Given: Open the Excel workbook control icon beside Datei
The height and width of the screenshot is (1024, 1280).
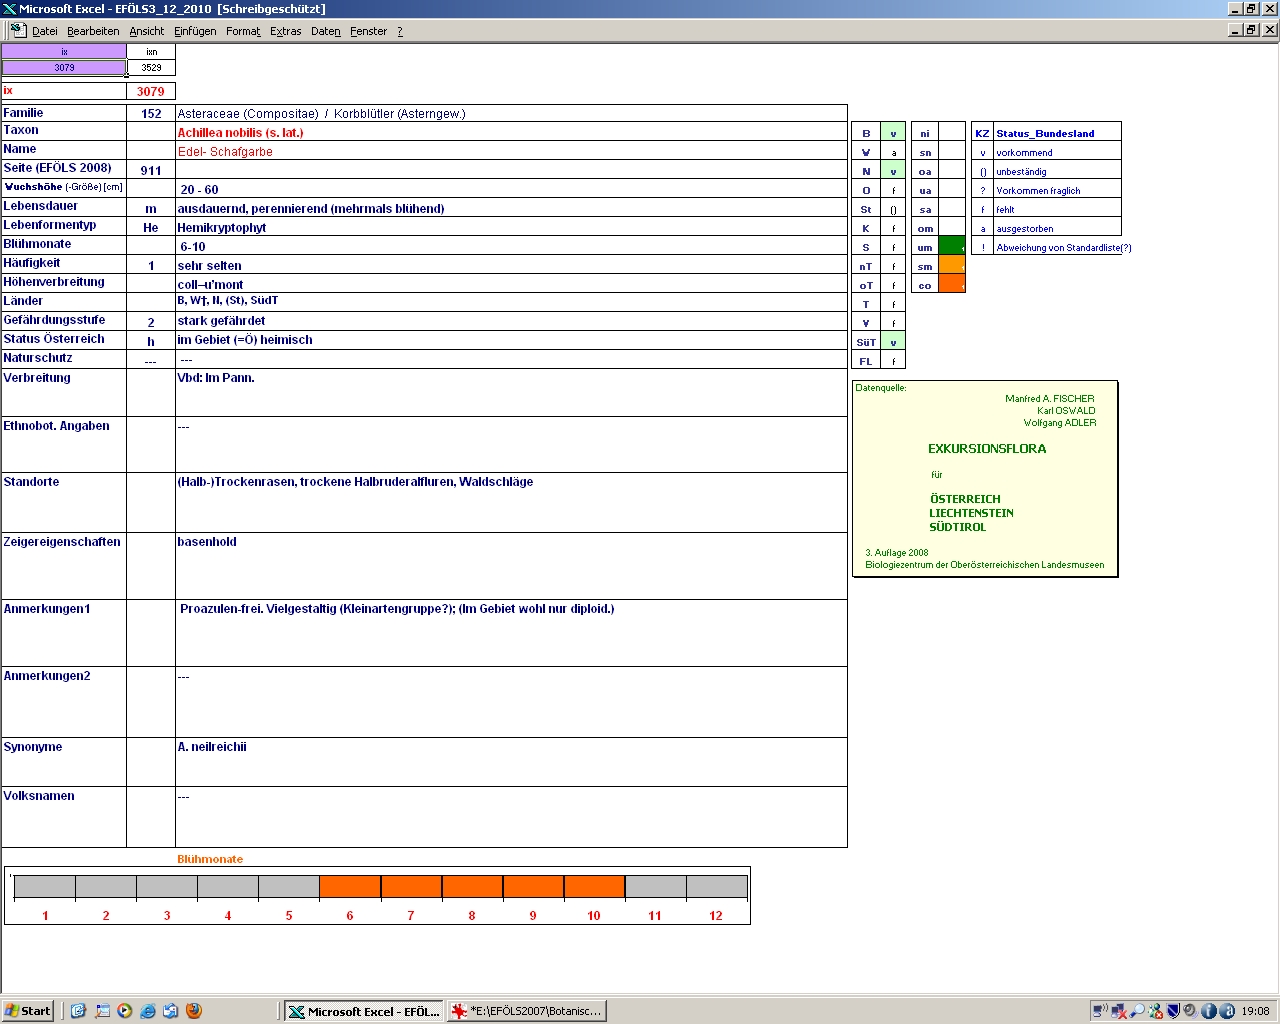Looking at the screenshot, I should [x=17, y=30].
